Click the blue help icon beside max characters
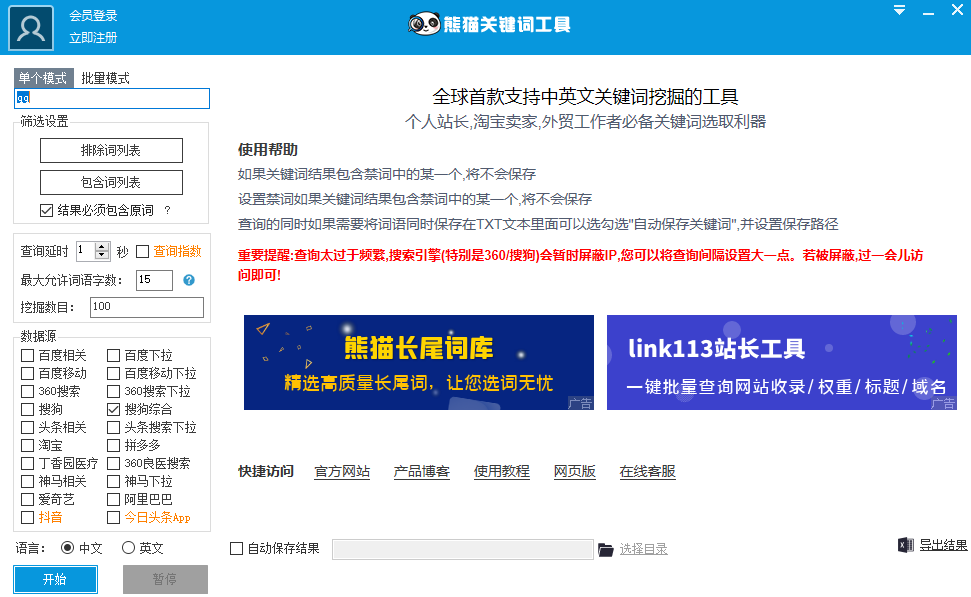 189,280
